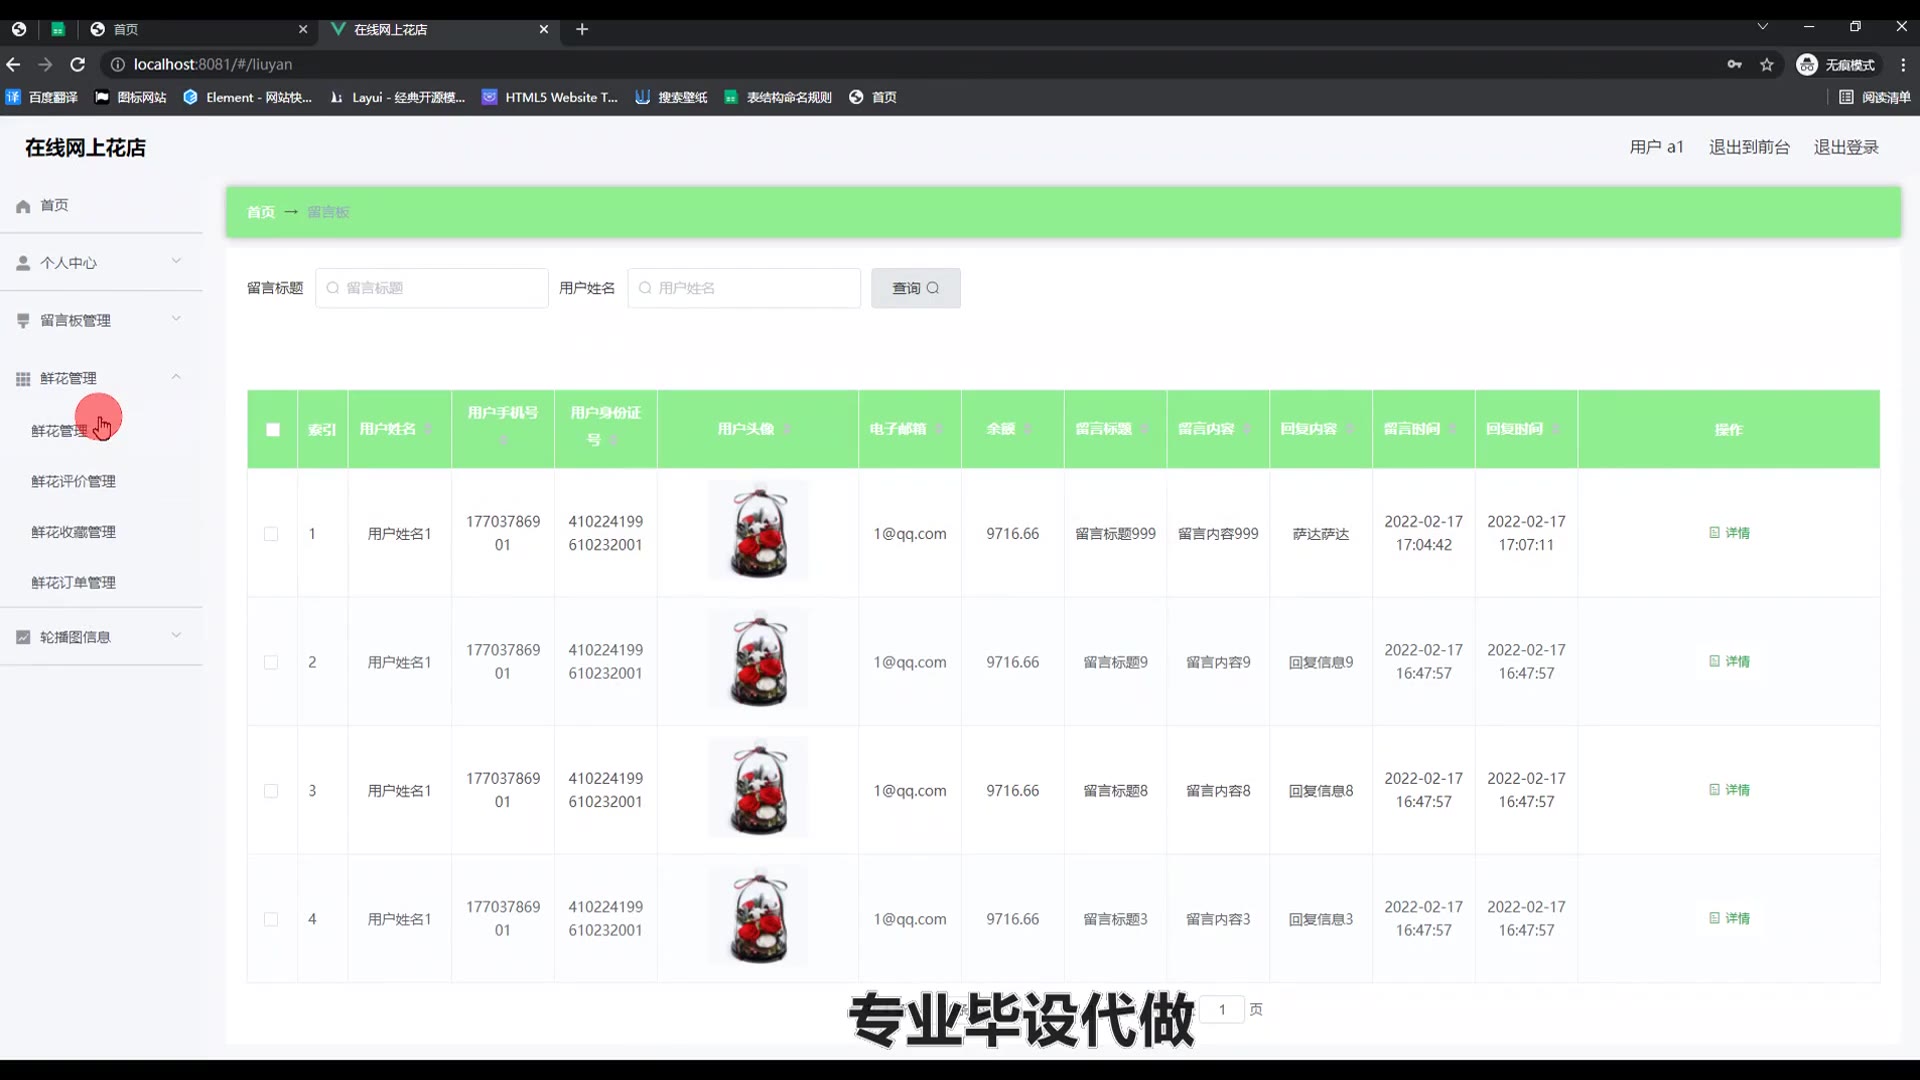Click the 查询 search button
The image size is (1920, 1080).
[x=915, y=288]
